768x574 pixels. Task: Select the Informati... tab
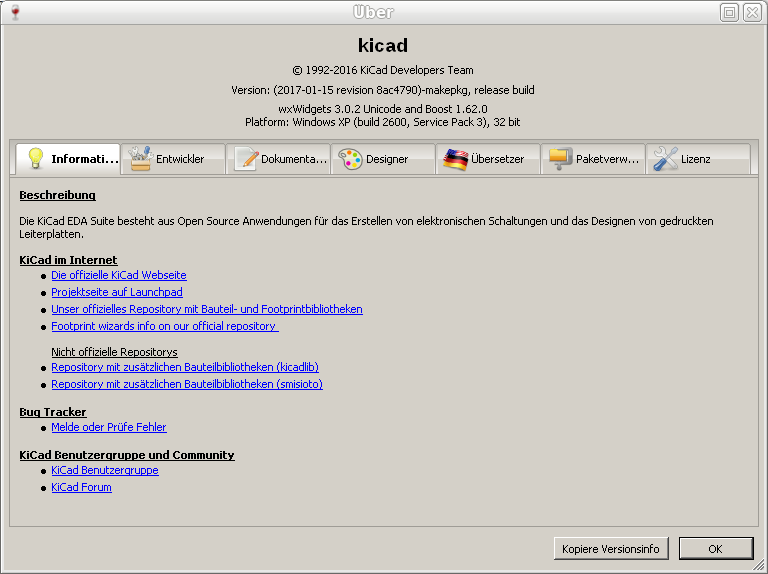[68, 159]
